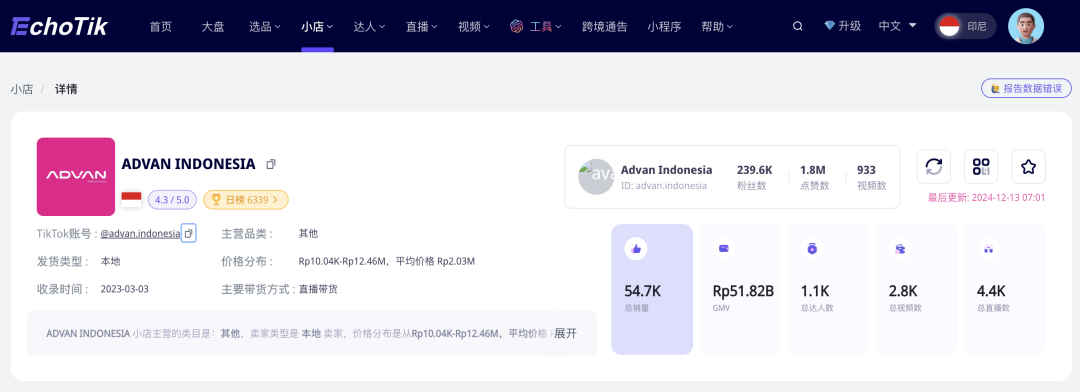Image resolution: width=1080 pixels, height=392 pixels.
Task: Expand the shop description with 展开
Action: click(565, 333)
